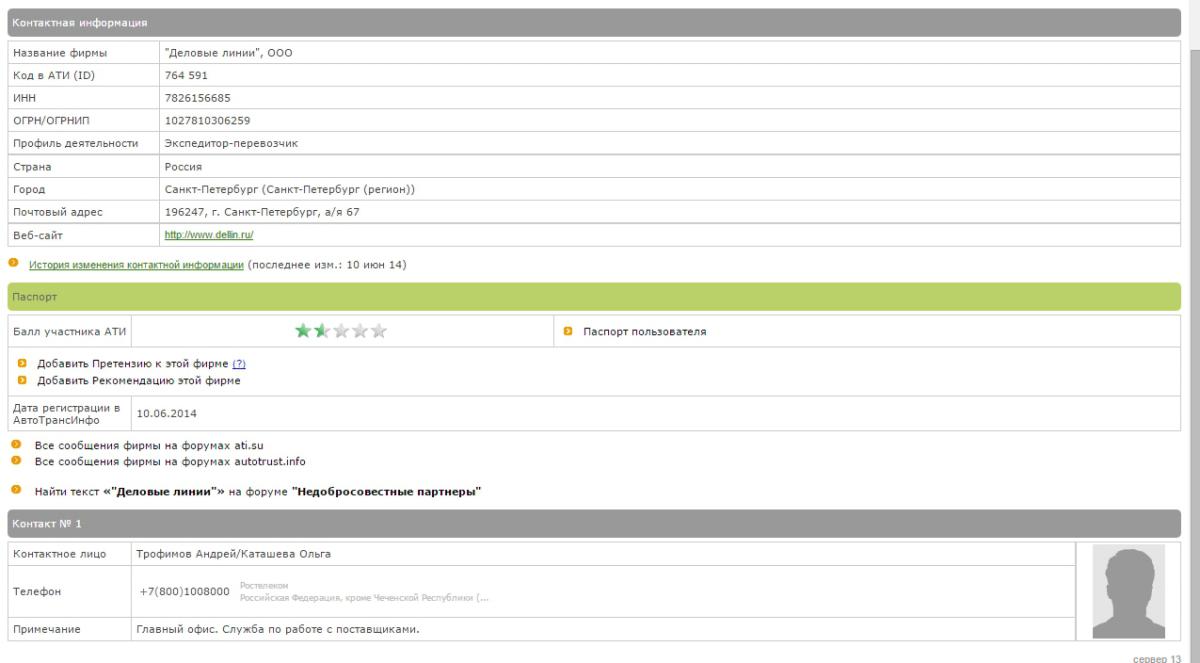Click the Веб-сайт row label
The width and height of the screenshot is (1200, 663).
39,234
